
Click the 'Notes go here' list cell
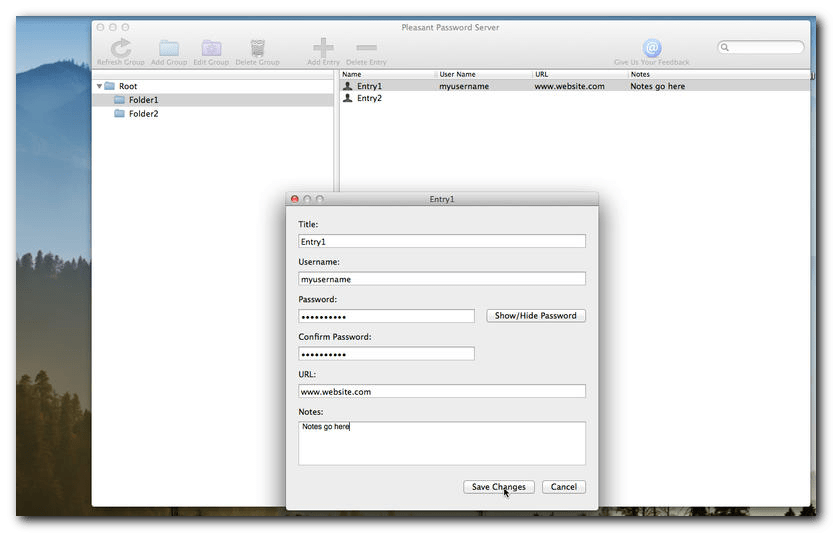point(658,86)
